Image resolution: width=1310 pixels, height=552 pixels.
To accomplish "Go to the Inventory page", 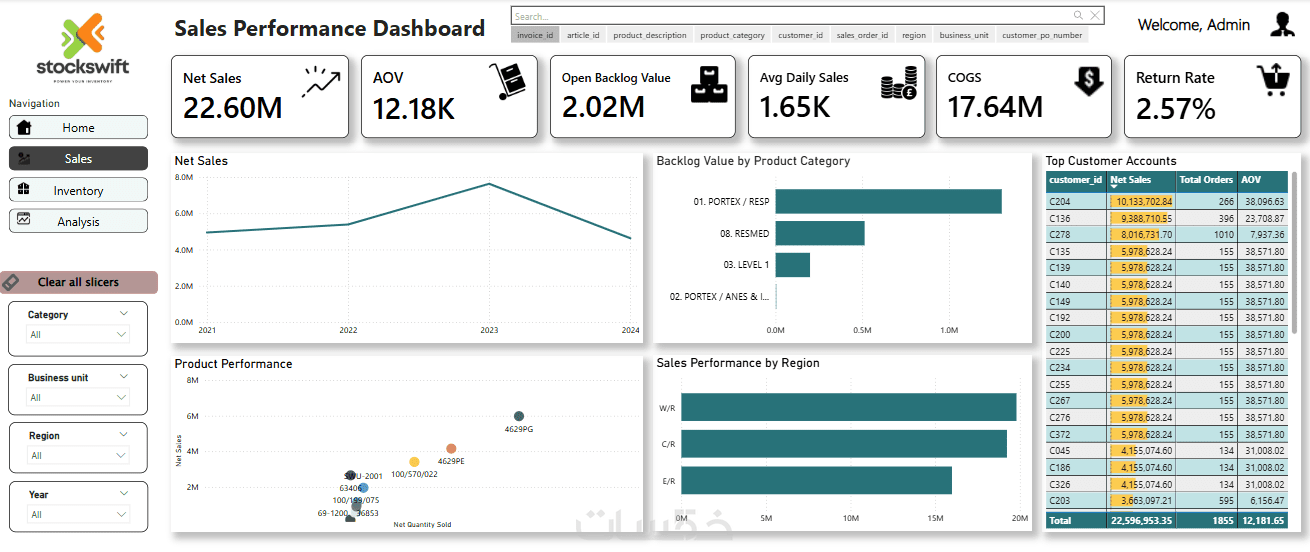I will [x=78, y=190].
